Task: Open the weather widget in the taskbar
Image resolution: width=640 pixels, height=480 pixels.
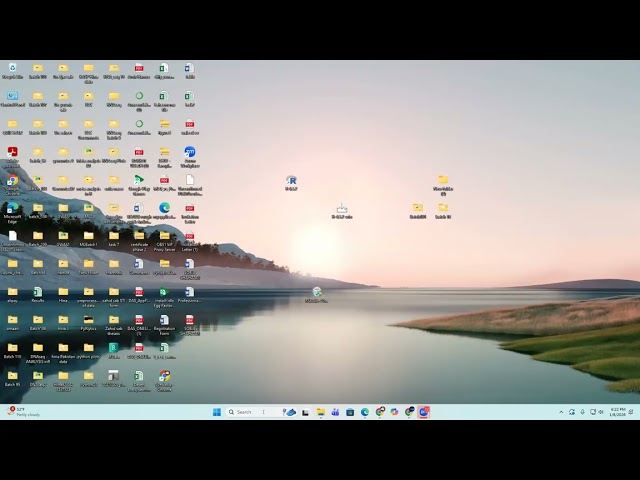Action: 22,411
